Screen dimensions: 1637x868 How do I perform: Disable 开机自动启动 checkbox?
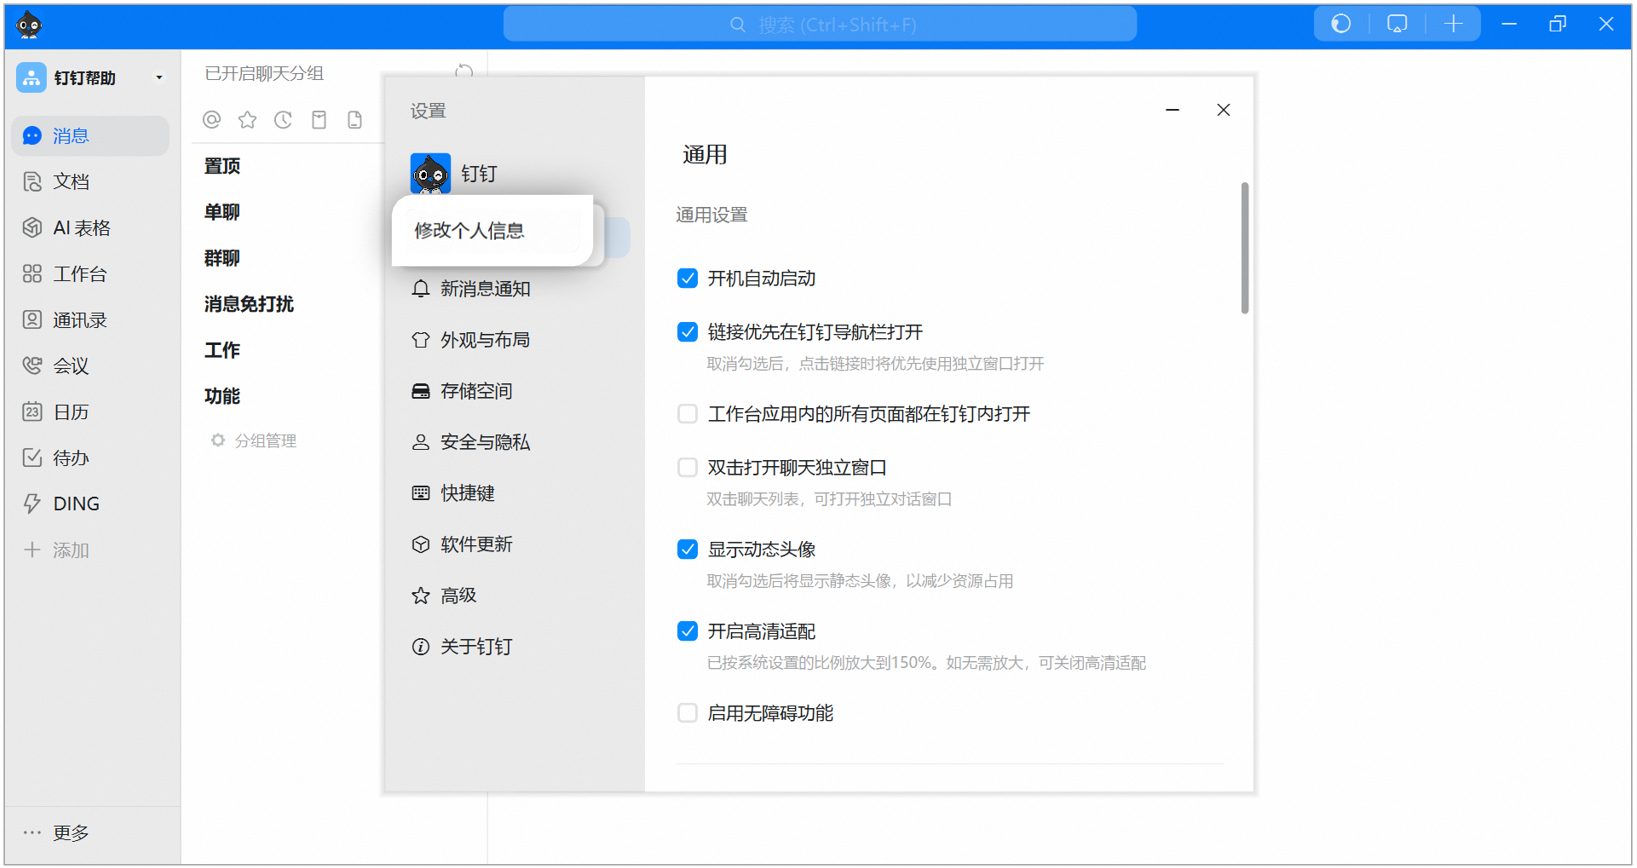pyautogui.click(x=687, y=278)
